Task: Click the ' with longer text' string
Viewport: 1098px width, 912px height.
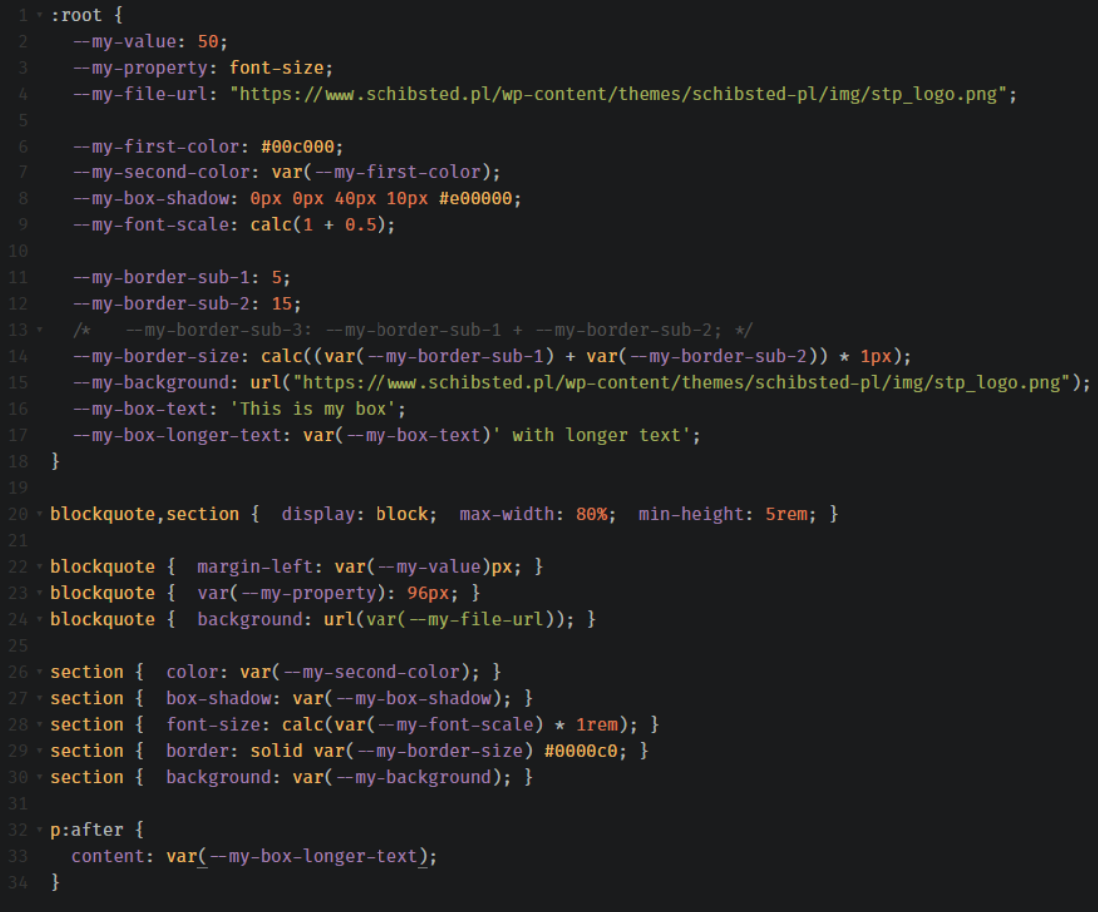Action: tap(591, 435)
